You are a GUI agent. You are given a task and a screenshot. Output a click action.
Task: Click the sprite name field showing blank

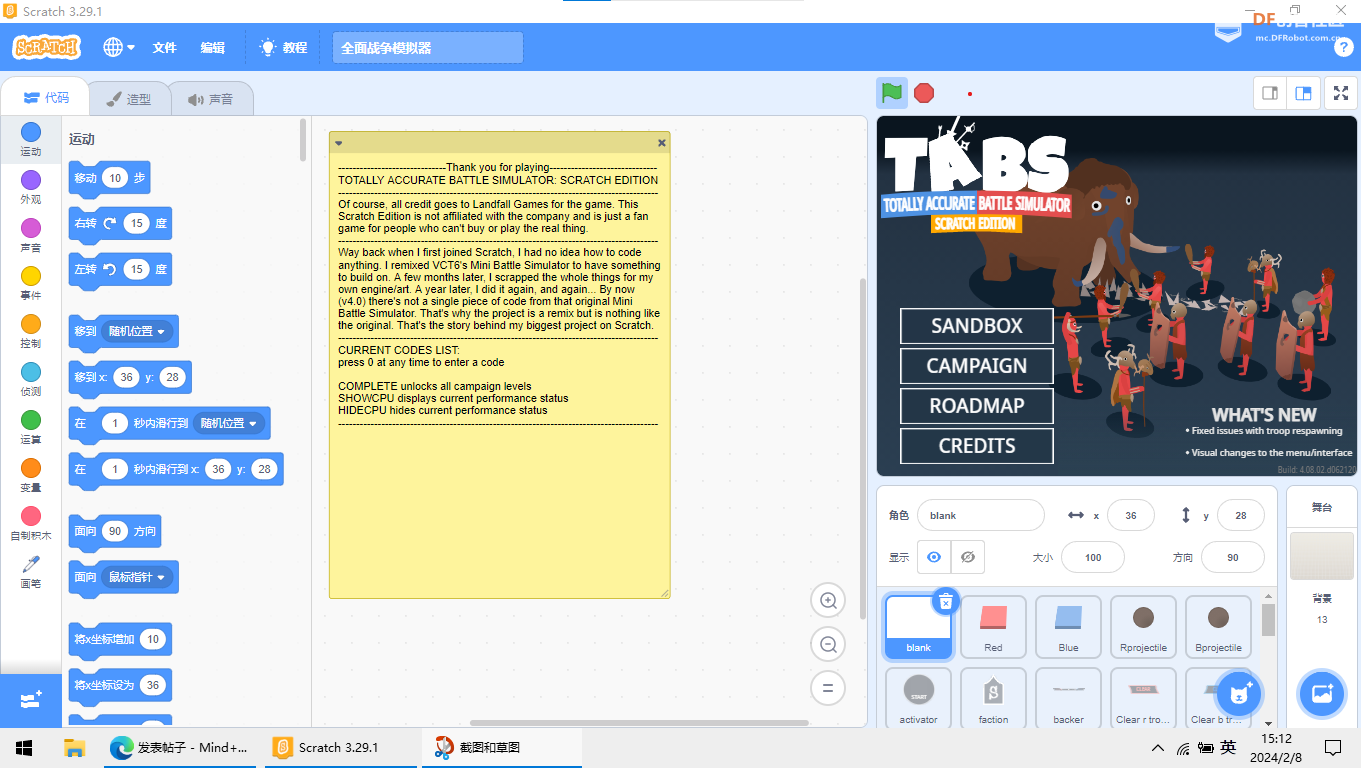(x=980, y=515)
